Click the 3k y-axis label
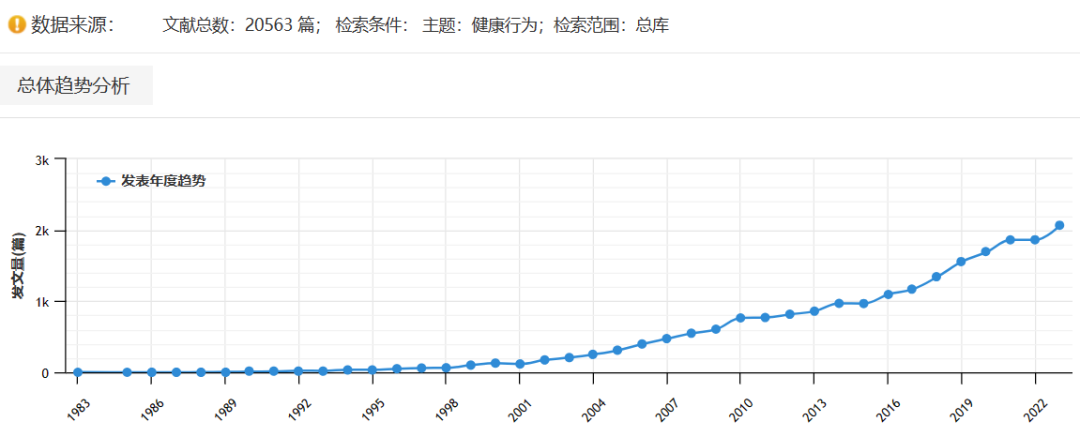 click(41, 160)
